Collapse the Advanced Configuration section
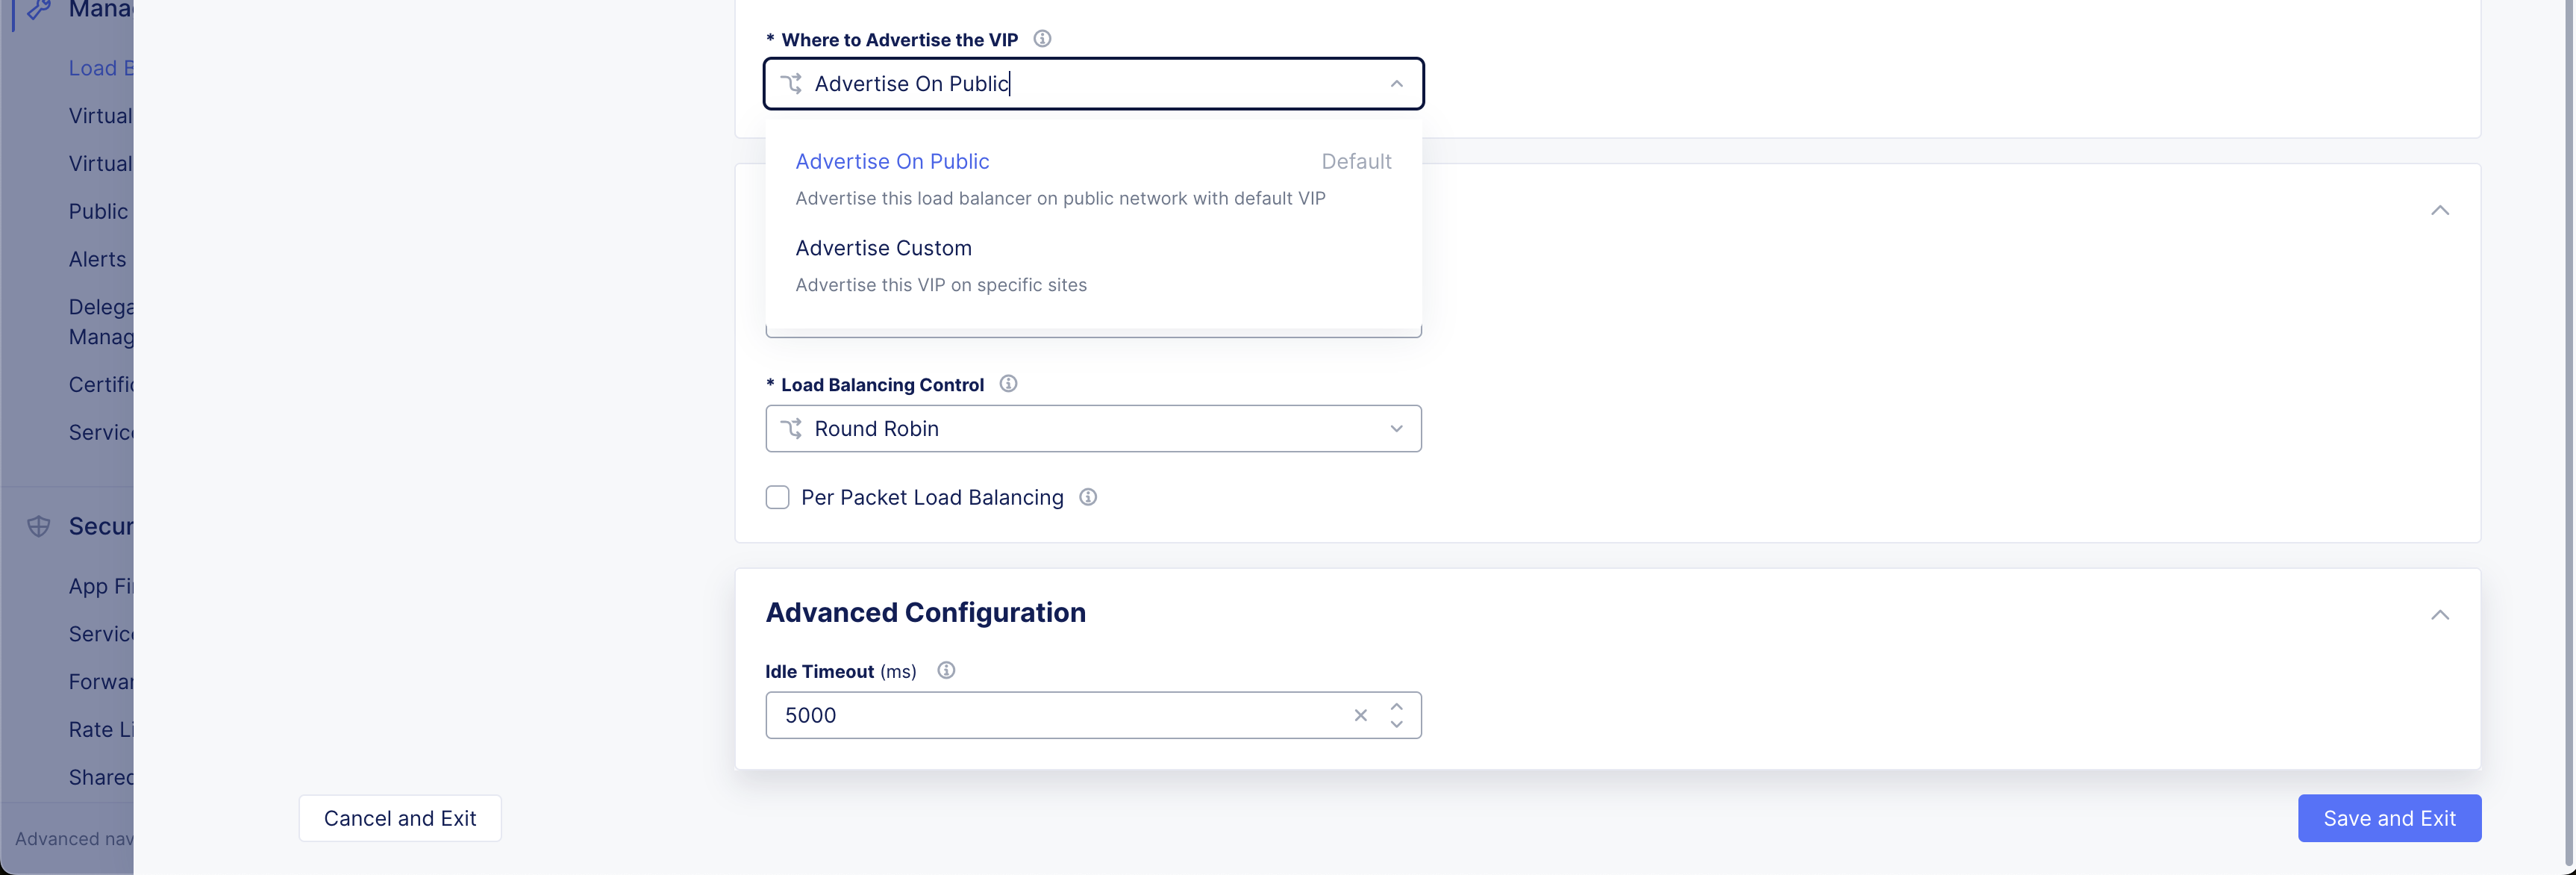This screenshot has height=875, width=2576. 2439,614
